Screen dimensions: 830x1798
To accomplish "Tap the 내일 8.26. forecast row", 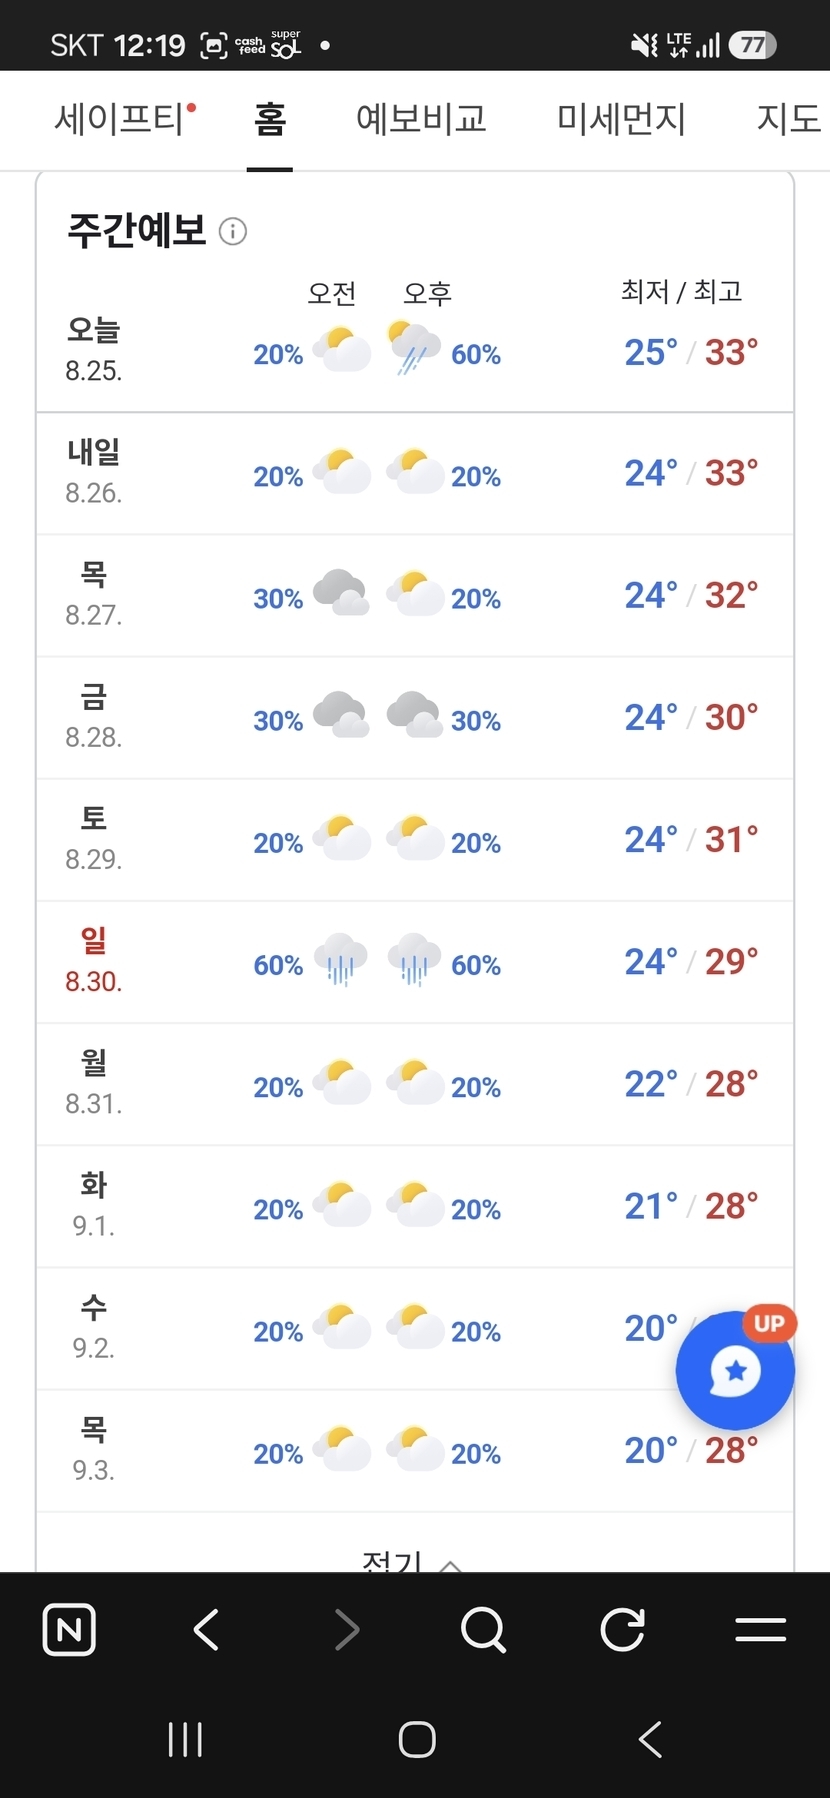I will [x=415, y=473].
